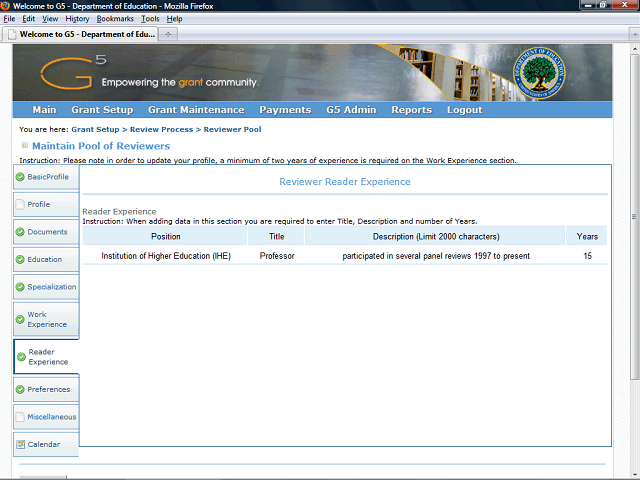This screenshot has width=640, height=480.
Task: Click the green check icon beside BasicProfile
Action: point(20,177)
